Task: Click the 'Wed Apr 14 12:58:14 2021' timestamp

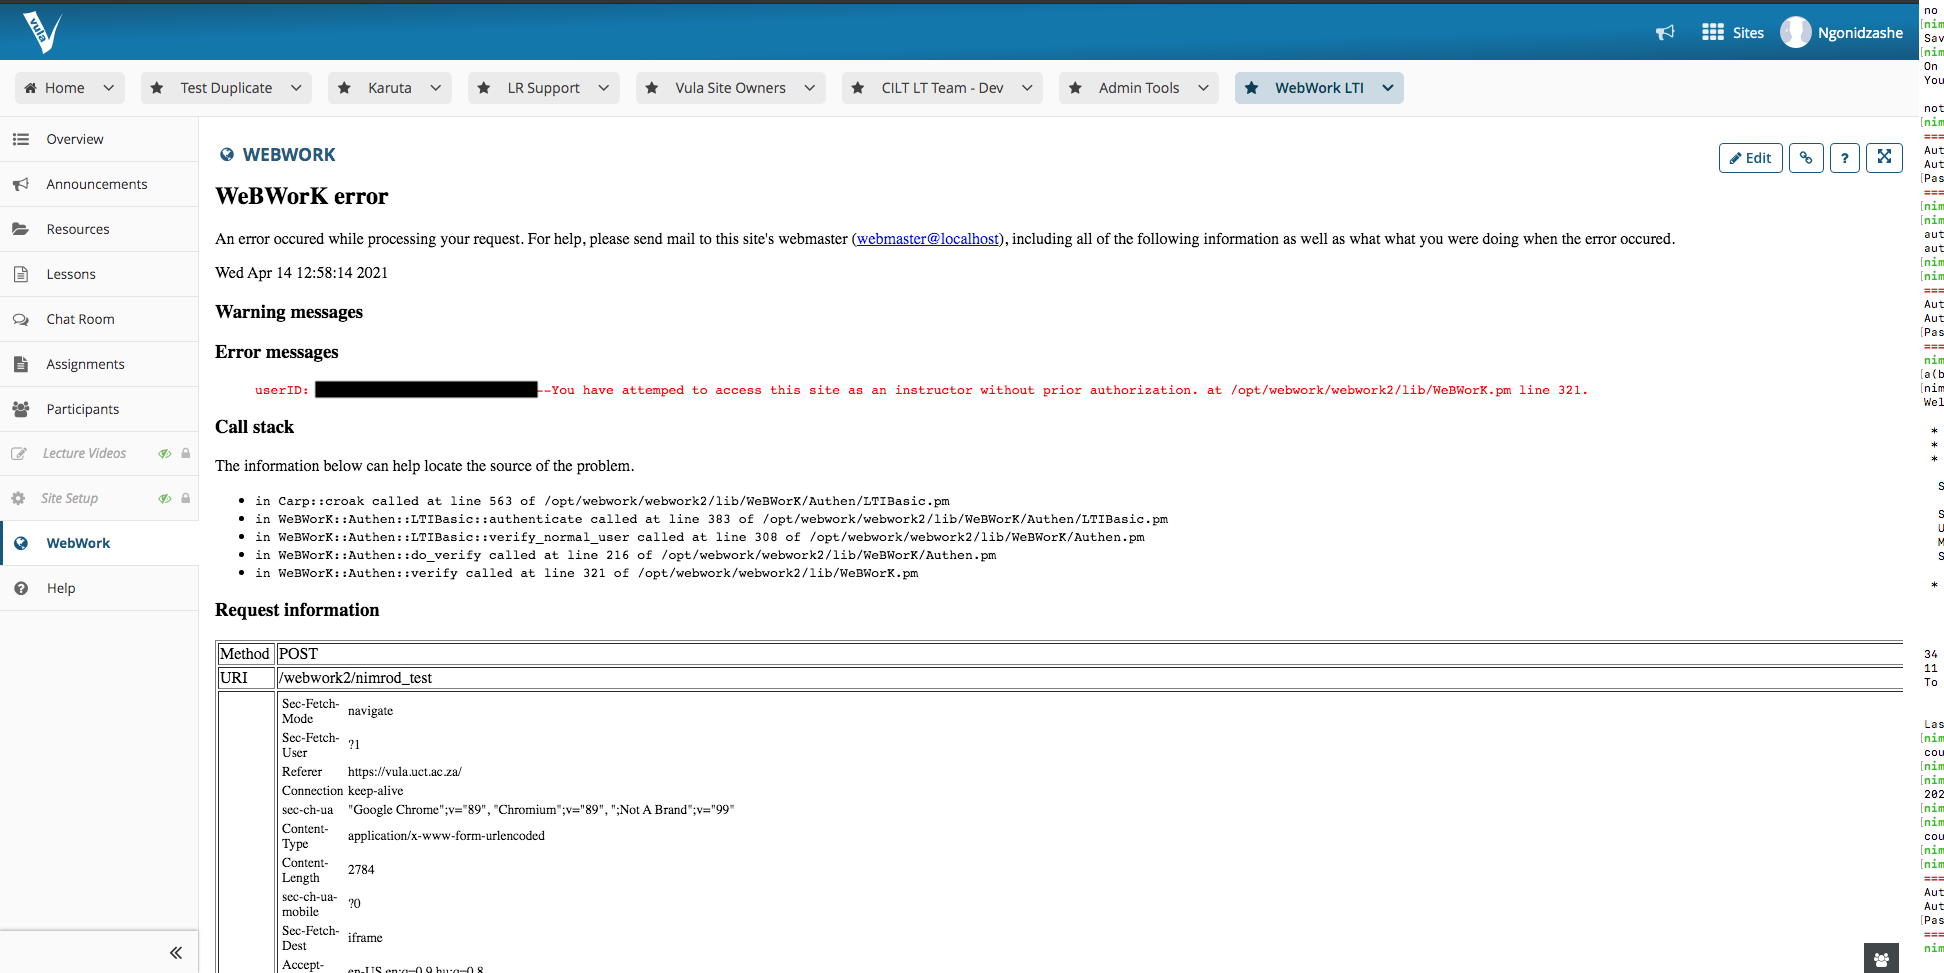Action: click(302, 273)
